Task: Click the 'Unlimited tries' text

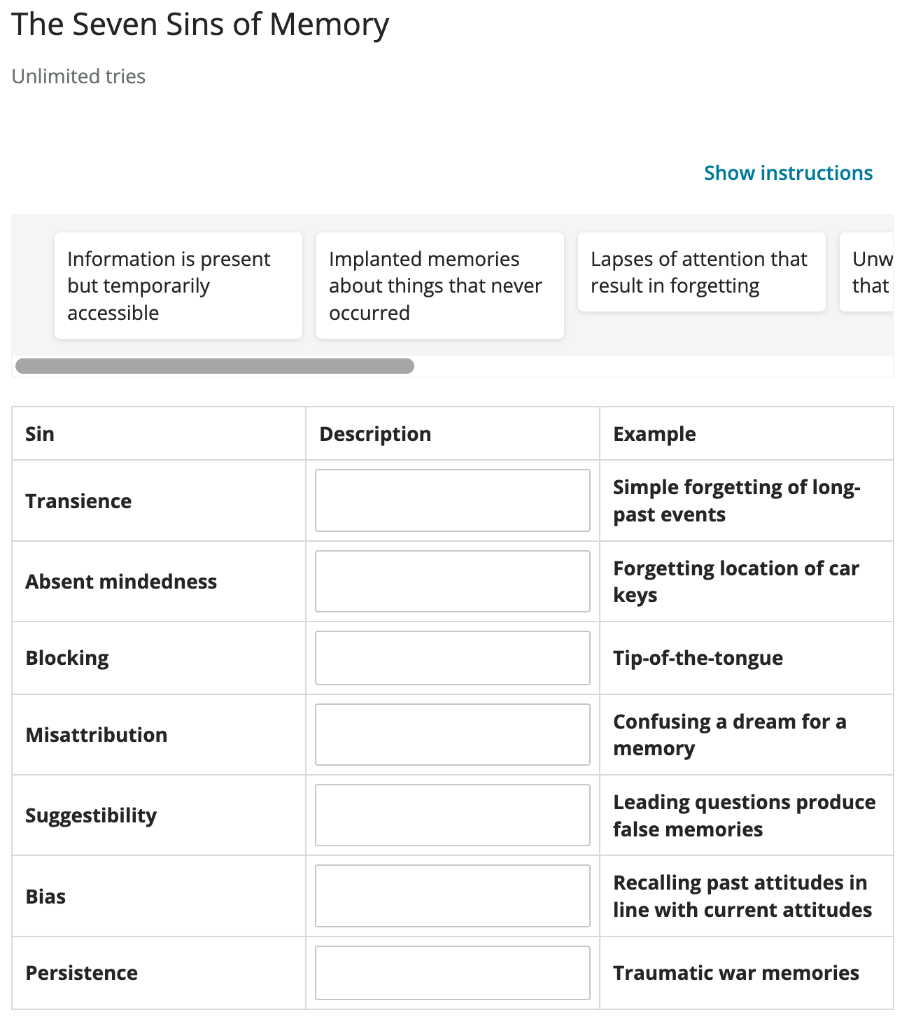Action: [78, 77]
